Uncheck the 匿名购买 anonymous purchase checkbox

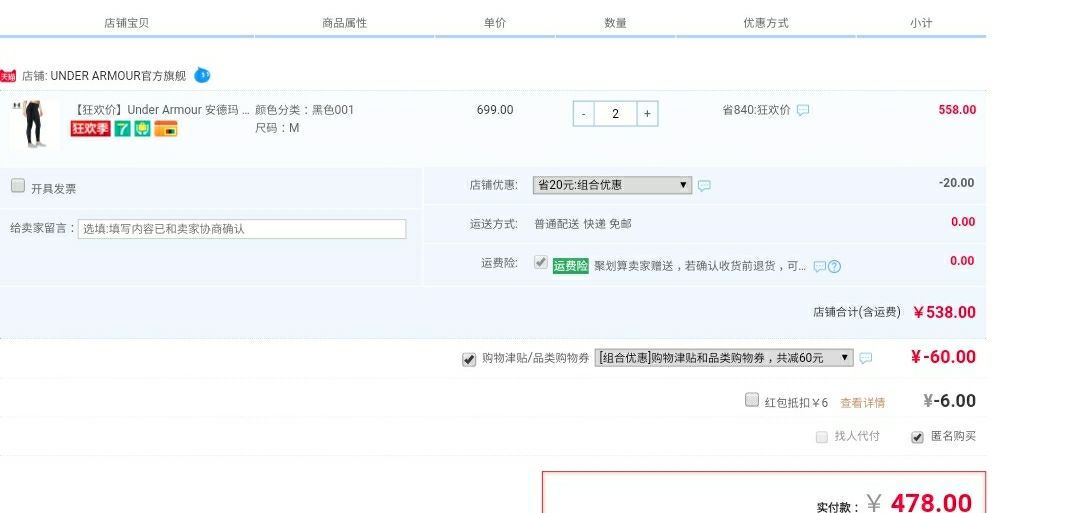coord(917,437)
